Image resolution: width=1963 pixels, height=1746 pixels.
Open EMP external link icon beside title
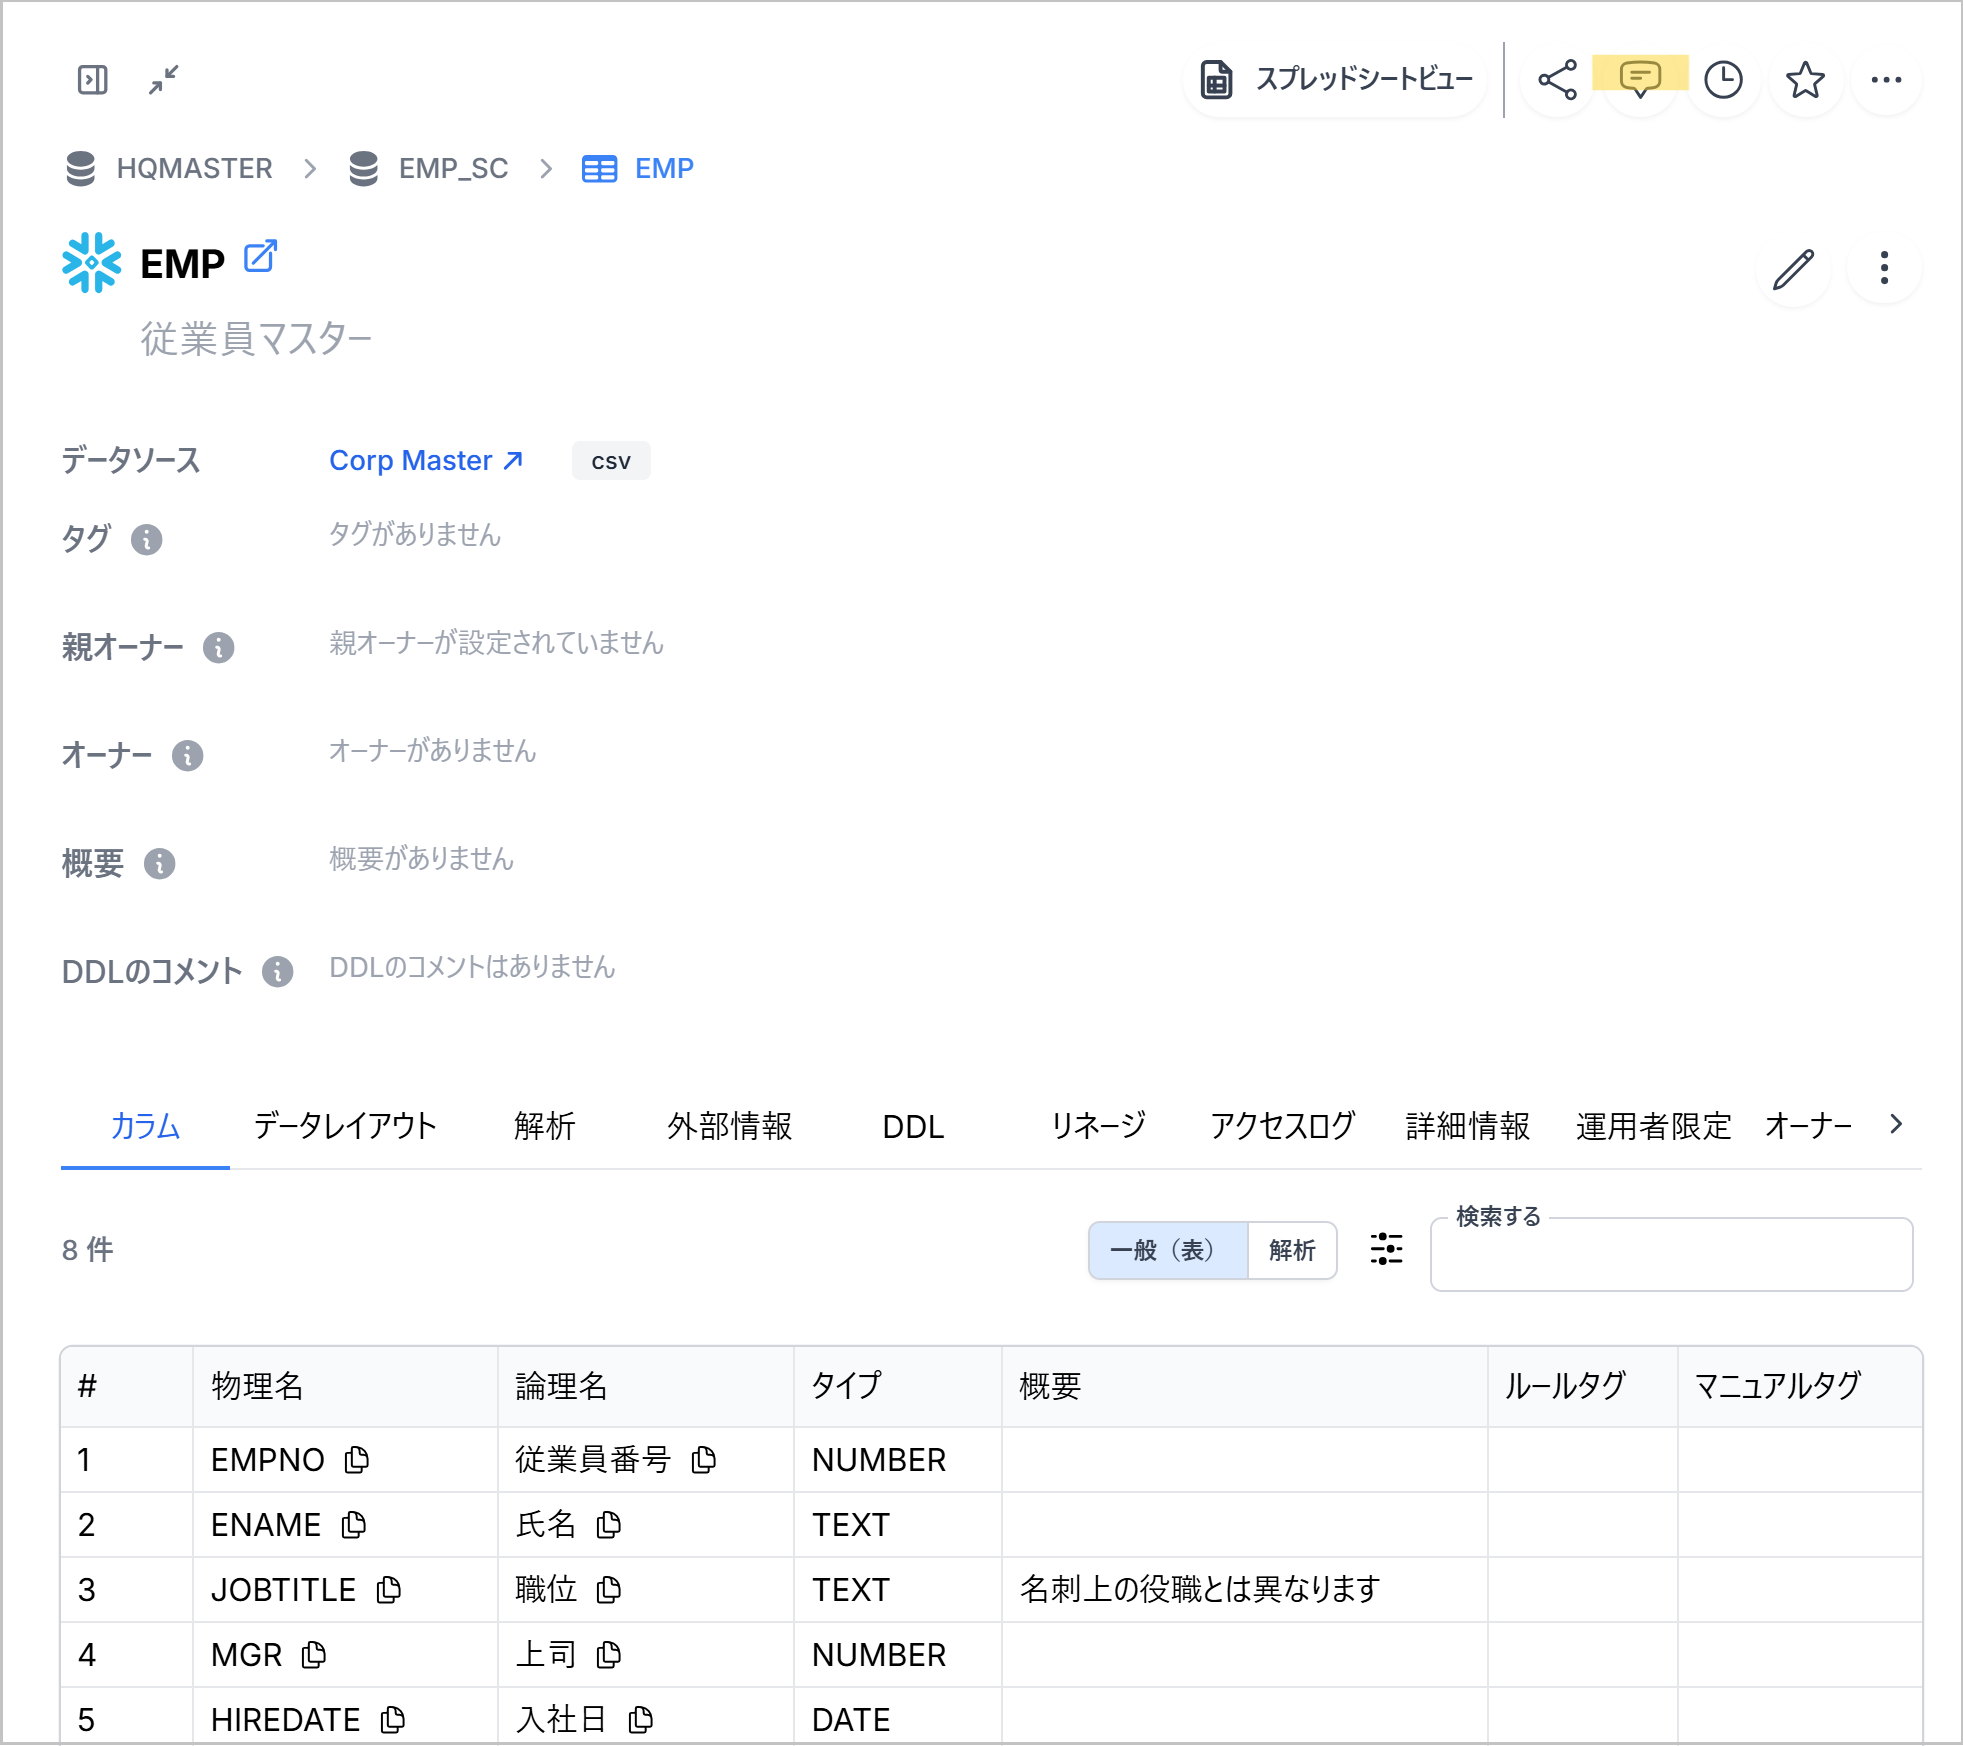tap(260, 257)
